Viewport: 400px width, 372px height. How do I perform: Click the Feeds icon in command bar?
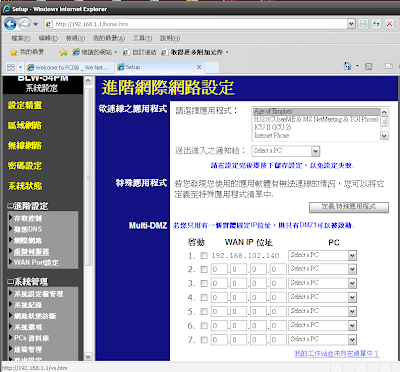pos(368,66)
